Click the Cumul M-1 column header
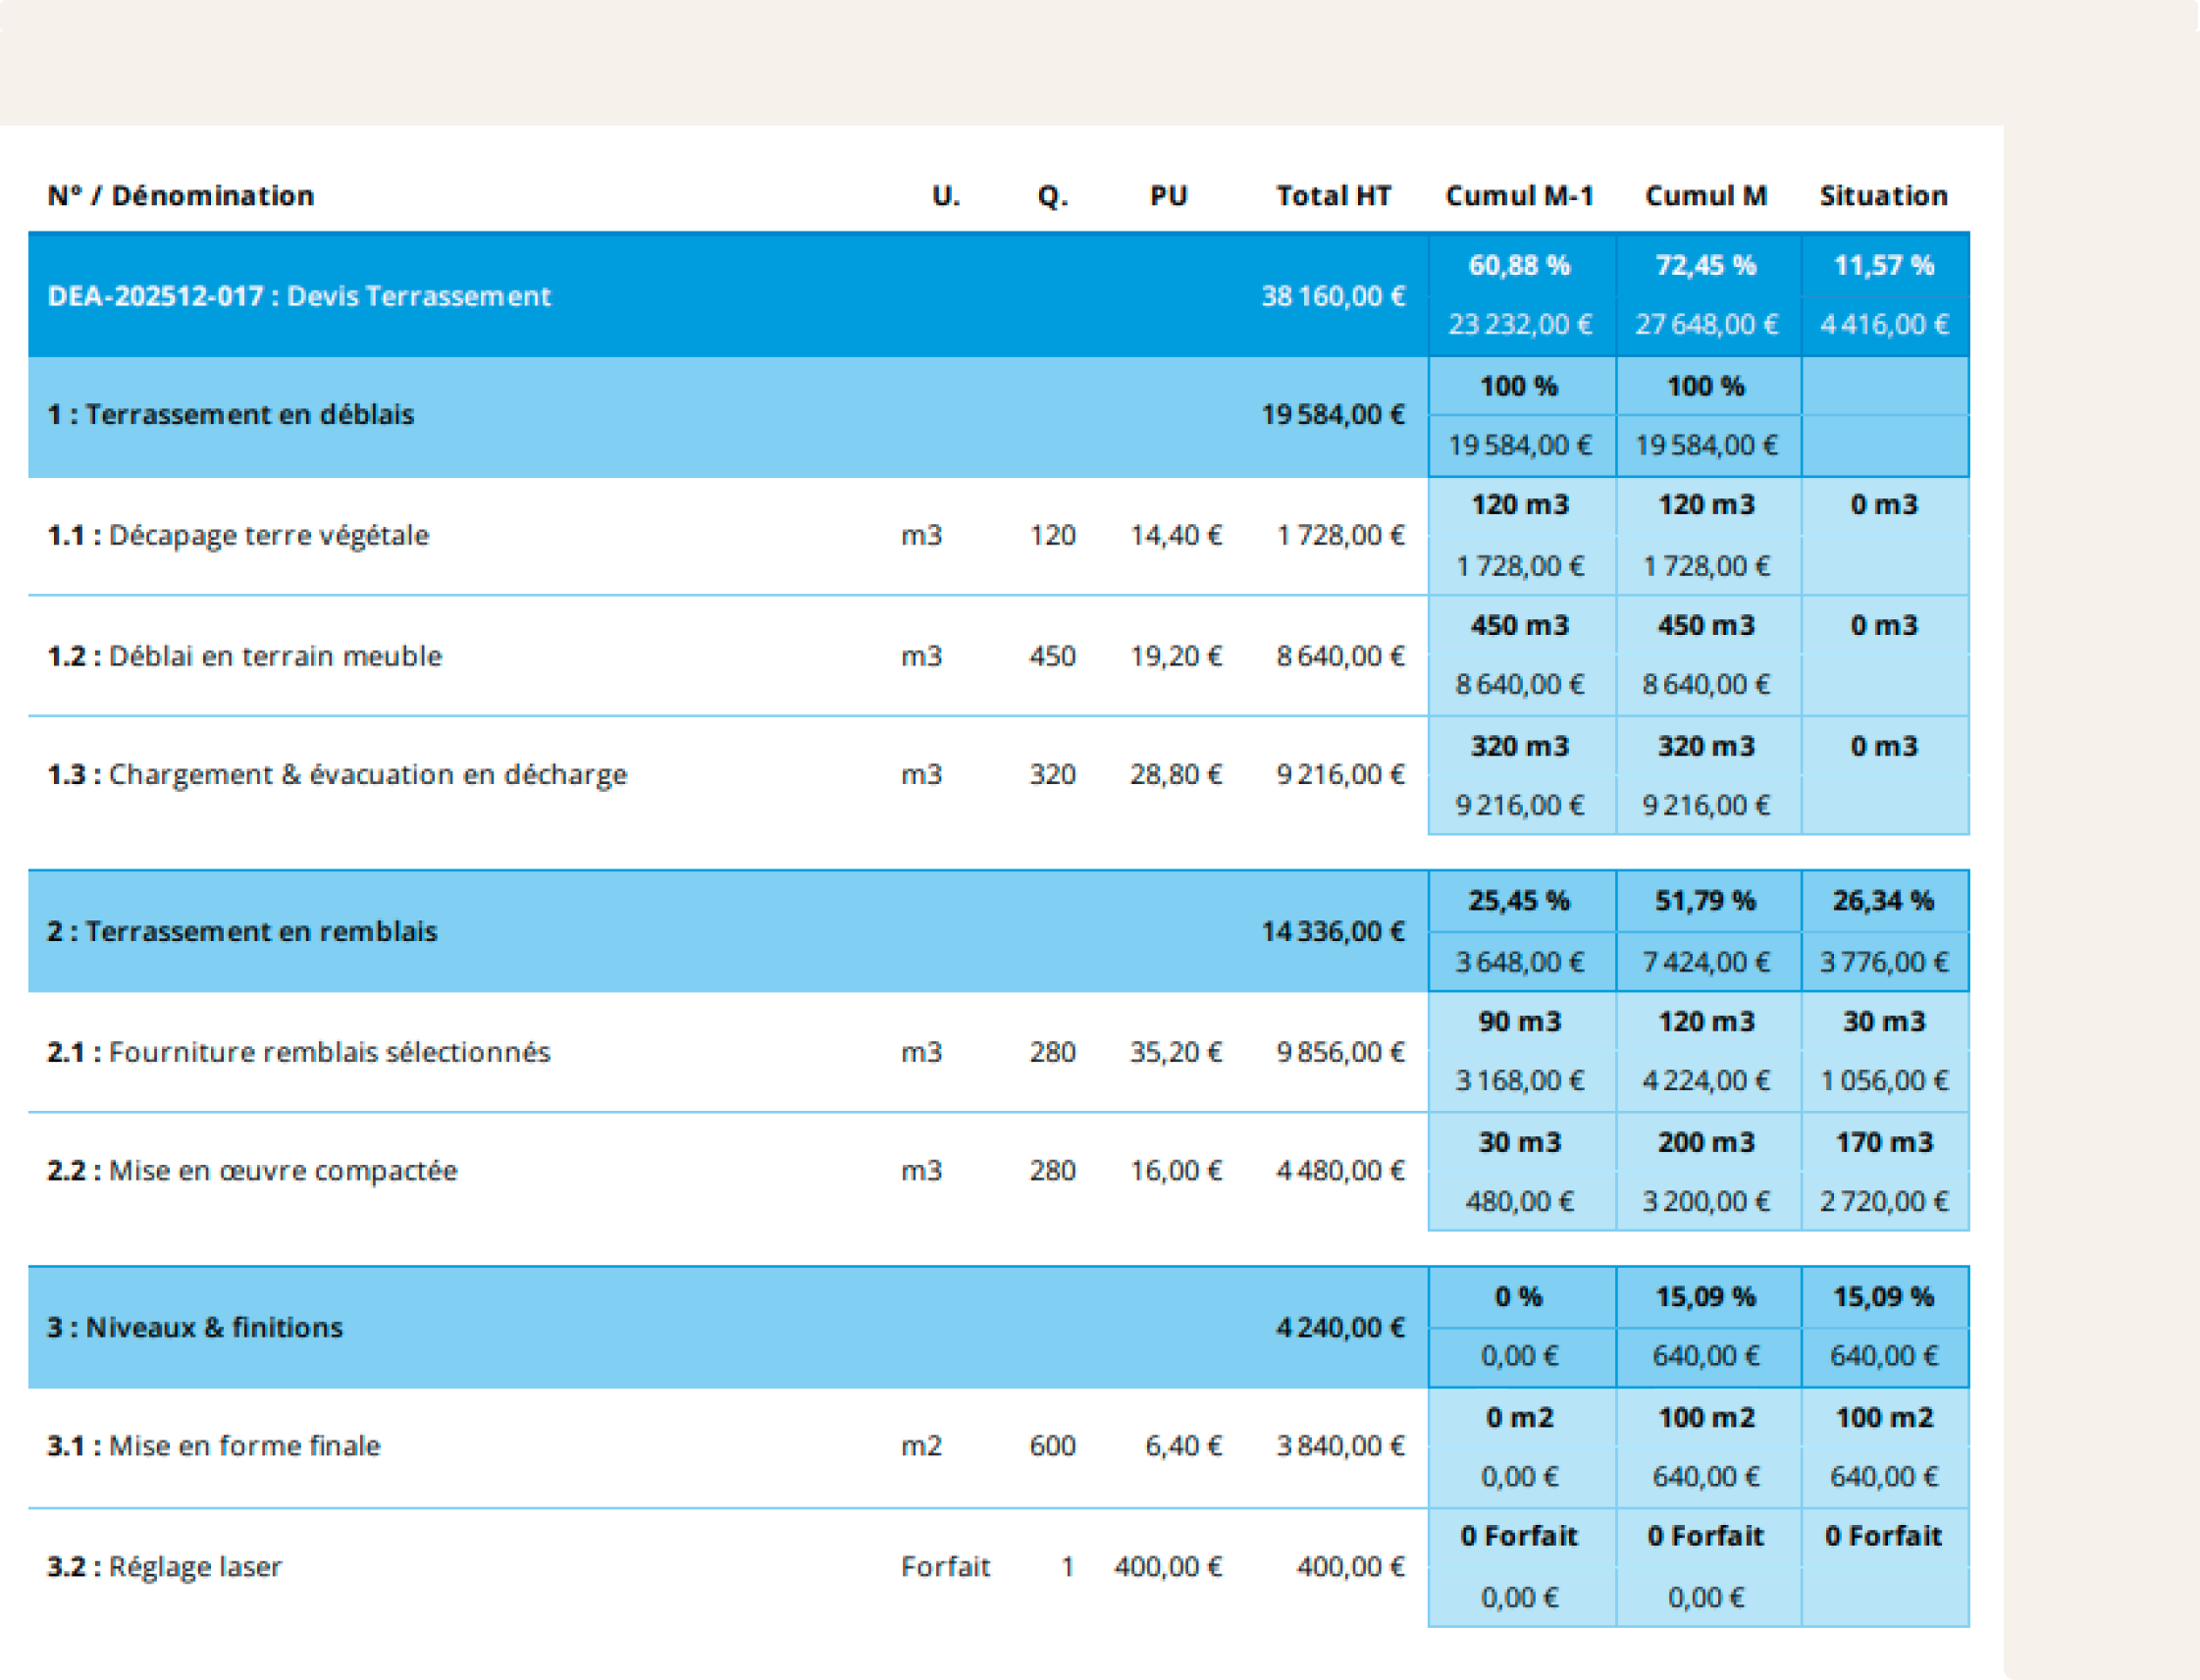This screenshot has width=2200, height=1680. [x=1519, y=196]
